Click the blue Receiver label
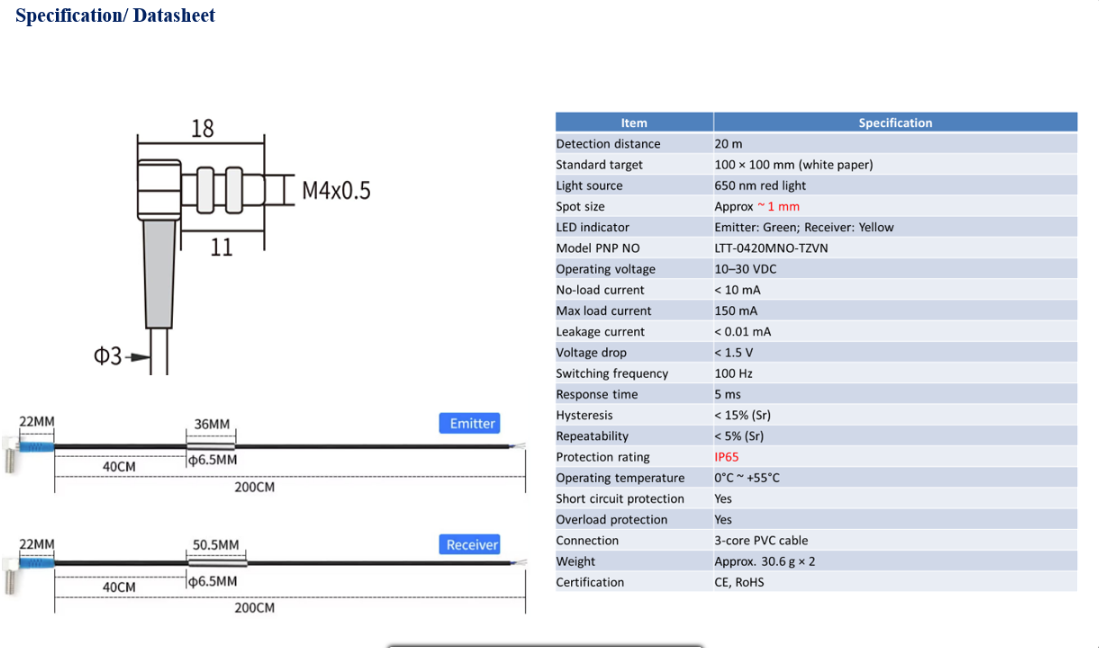 tap(469, 544)
